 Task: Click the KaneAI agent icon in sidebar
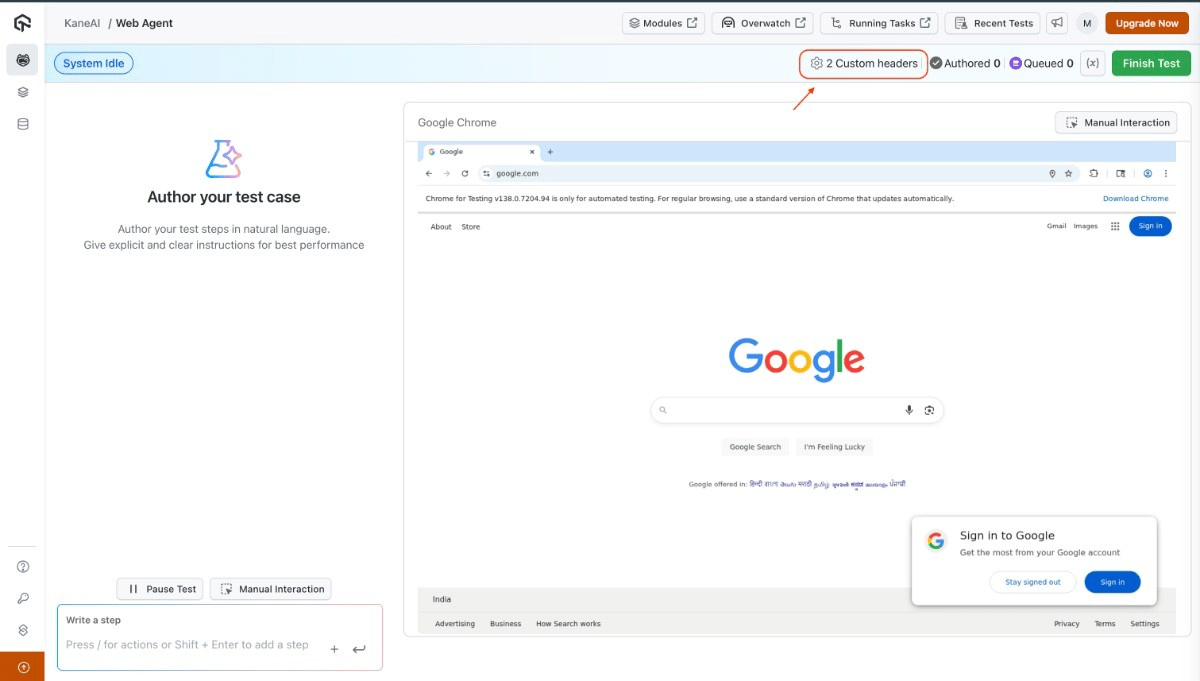point(22,60)
